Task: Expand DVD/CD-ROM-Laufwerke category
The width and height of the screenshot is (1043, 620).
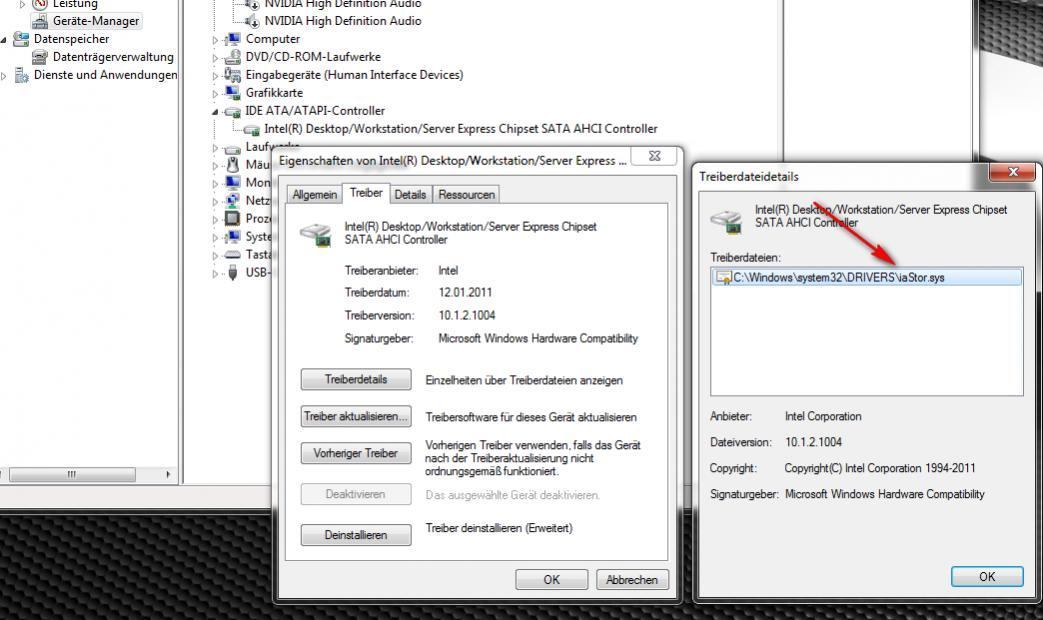Action: pos(215,59)
